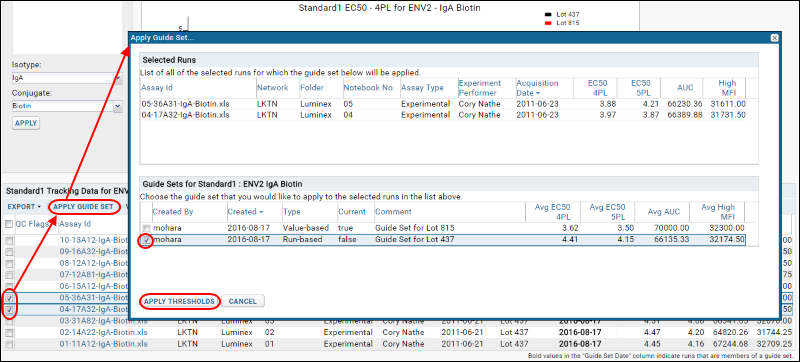Open the 01-11A12-IgA-Biotin.xls assay link
The width and height of the screenshot is (800, 362).
point(104,344)
